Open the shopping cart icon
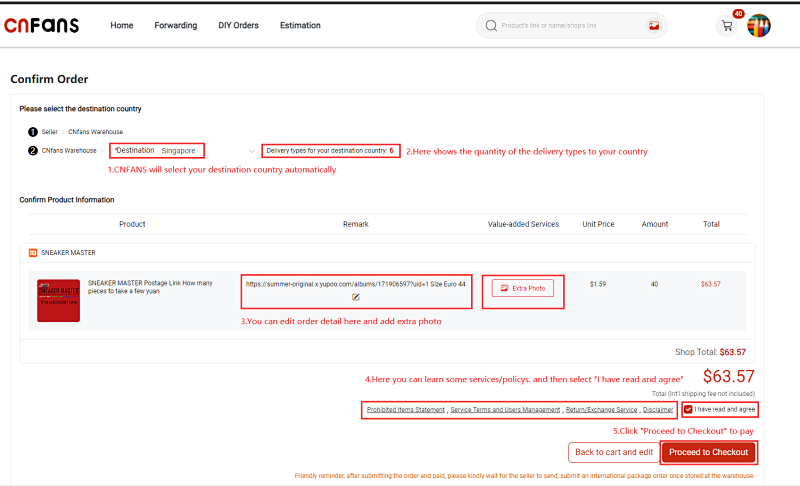Image resolution: width=800 pixels, height=486 pixels. 727,26
